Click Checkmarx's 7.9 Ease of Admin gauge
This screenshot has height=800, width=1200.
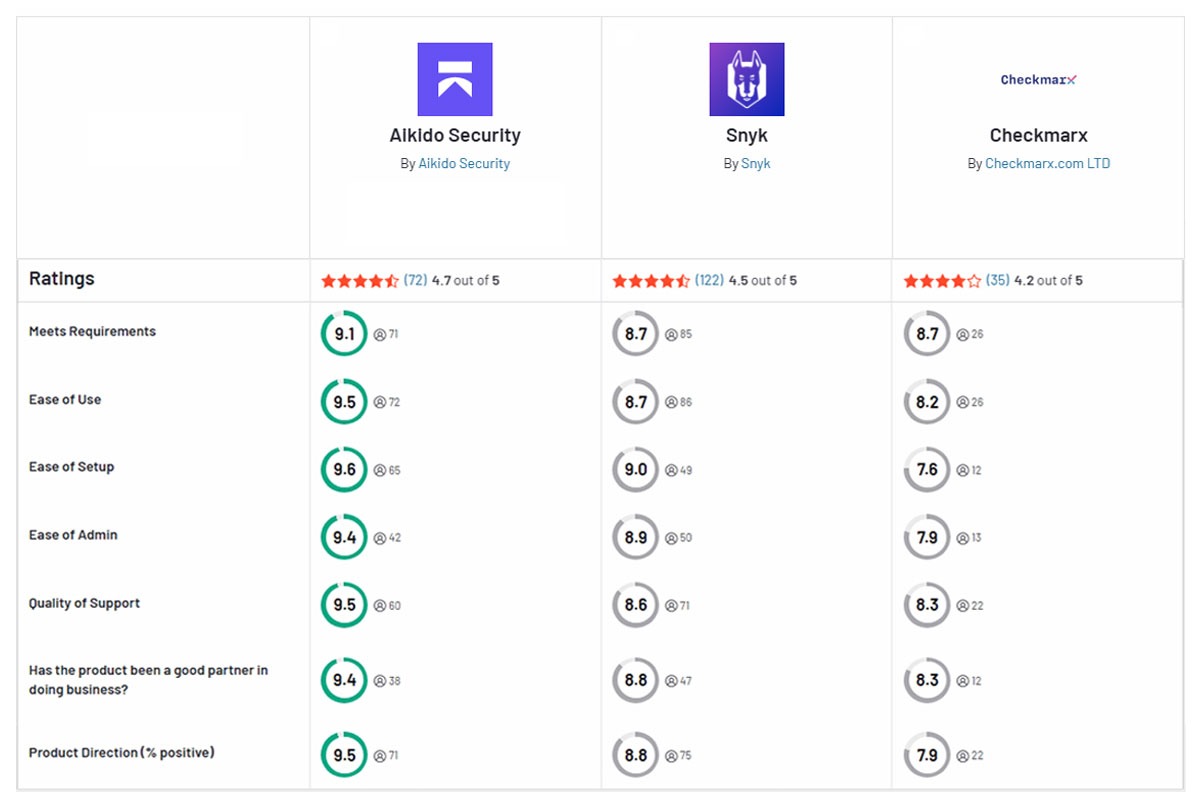pyautogui.click(x=927, y=538)
